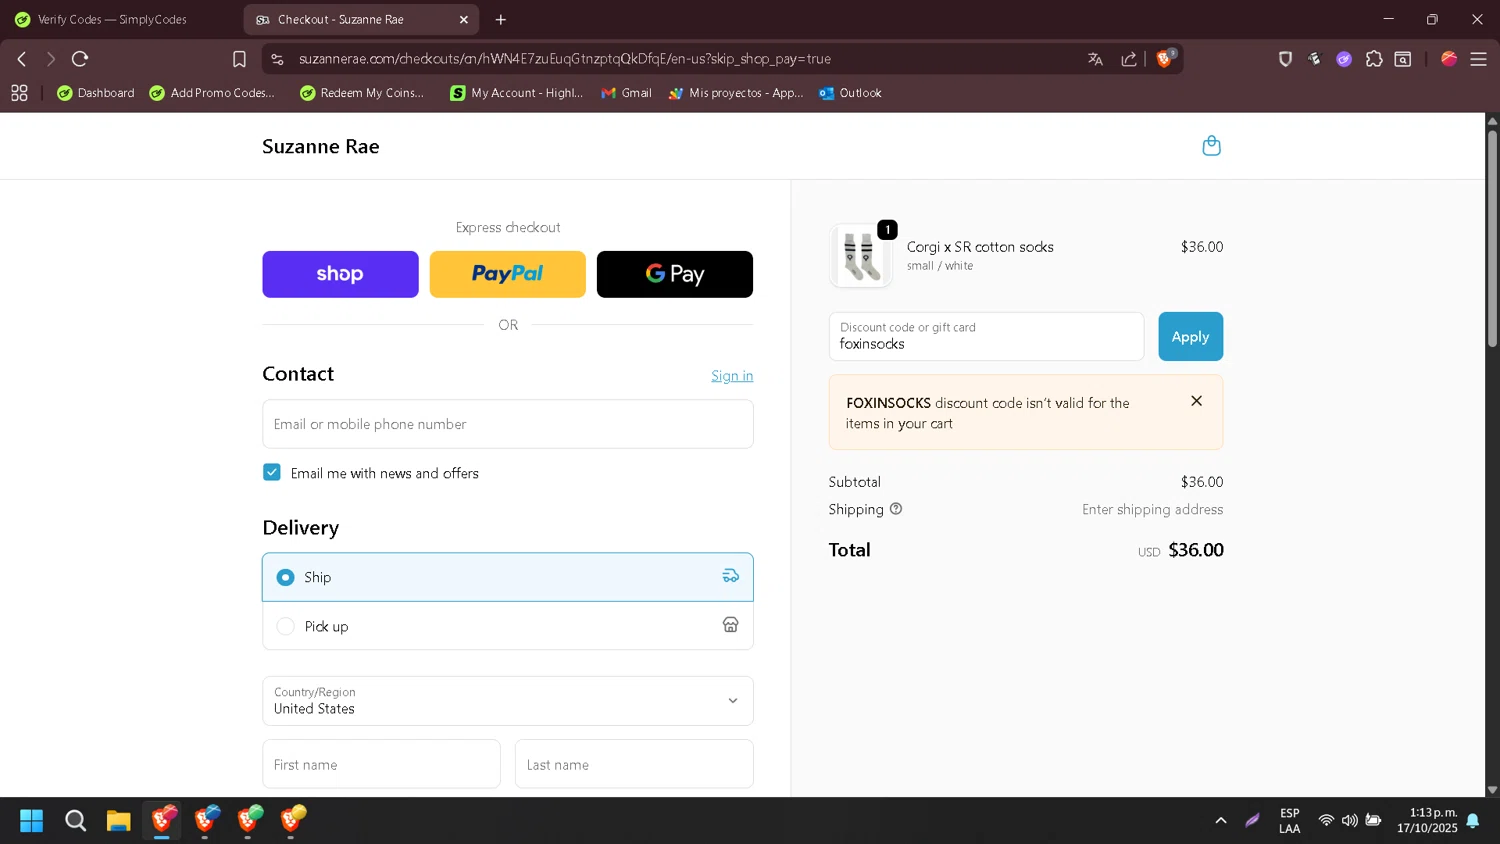Open File Explorer from taskbar
This screenshot has height=844, width=1500.
[x=119, y=821]
